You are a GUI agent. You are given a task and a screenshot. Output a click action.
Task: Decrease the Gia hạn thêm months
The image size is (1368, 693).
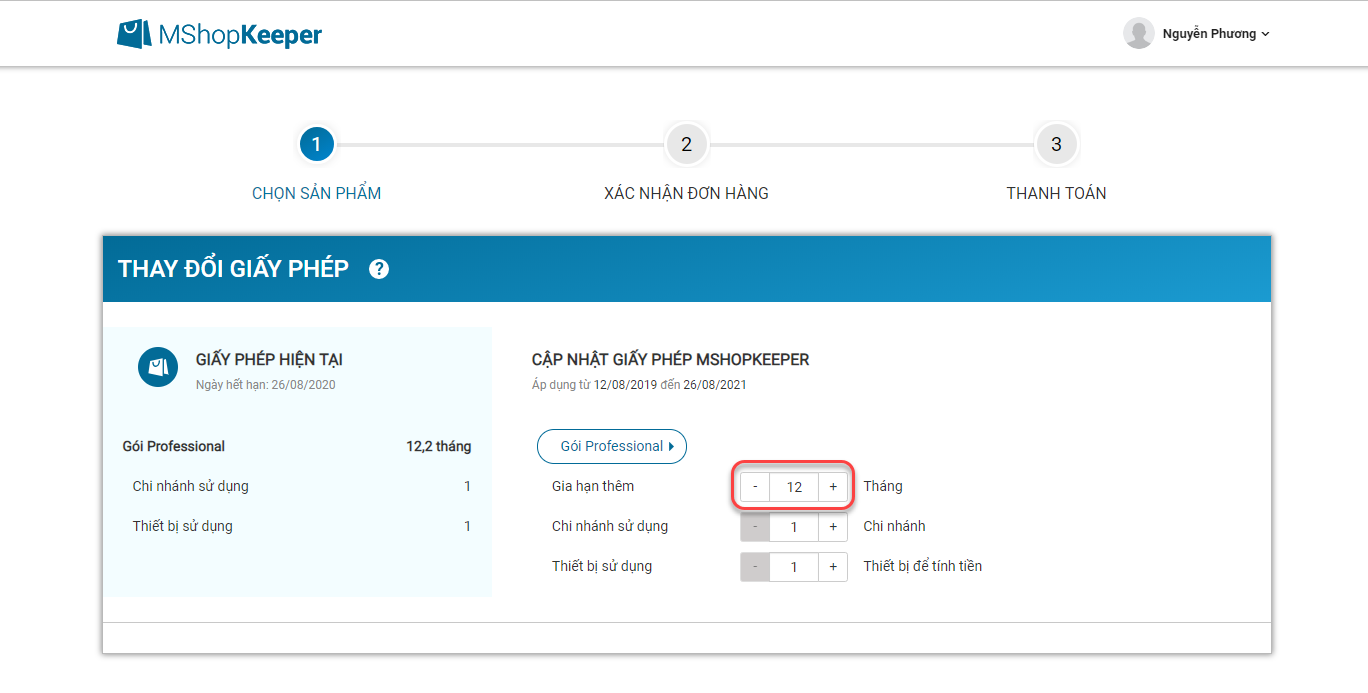pos(755,487)
